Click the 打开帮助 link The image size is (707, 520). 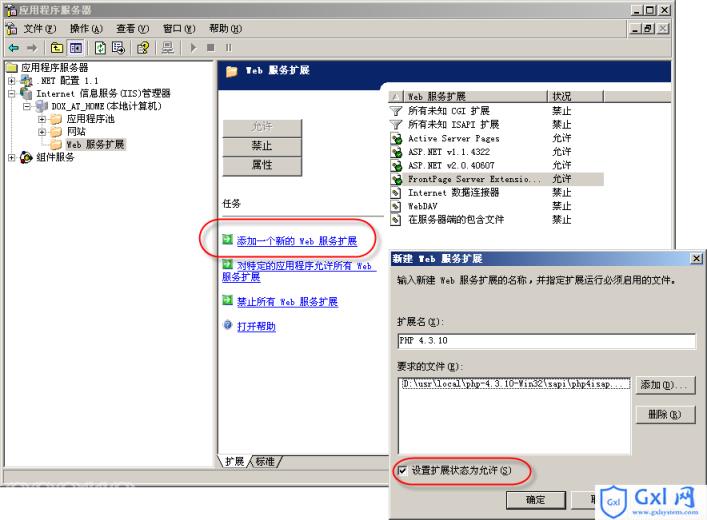tap(256, 326)
